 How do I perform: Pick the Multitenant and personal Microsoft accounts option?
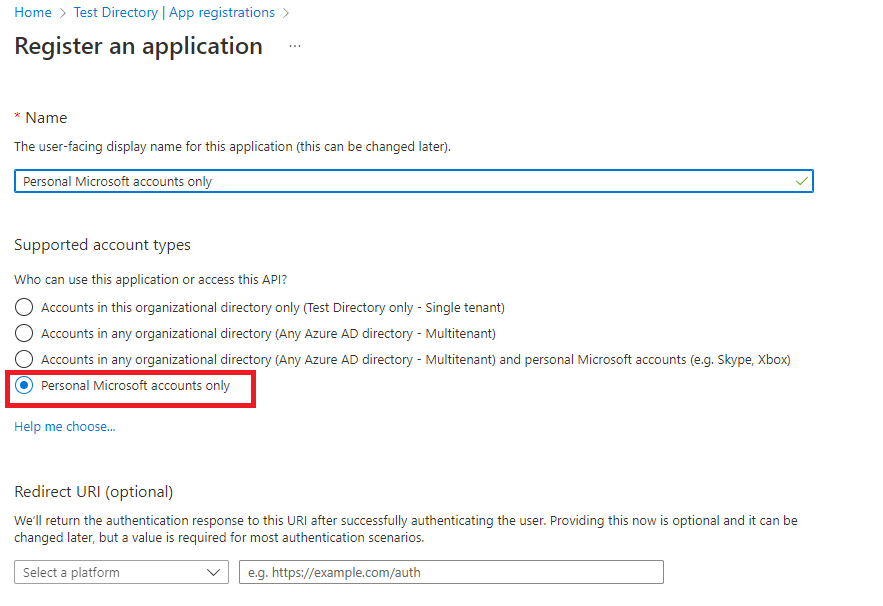click(24, 359)
